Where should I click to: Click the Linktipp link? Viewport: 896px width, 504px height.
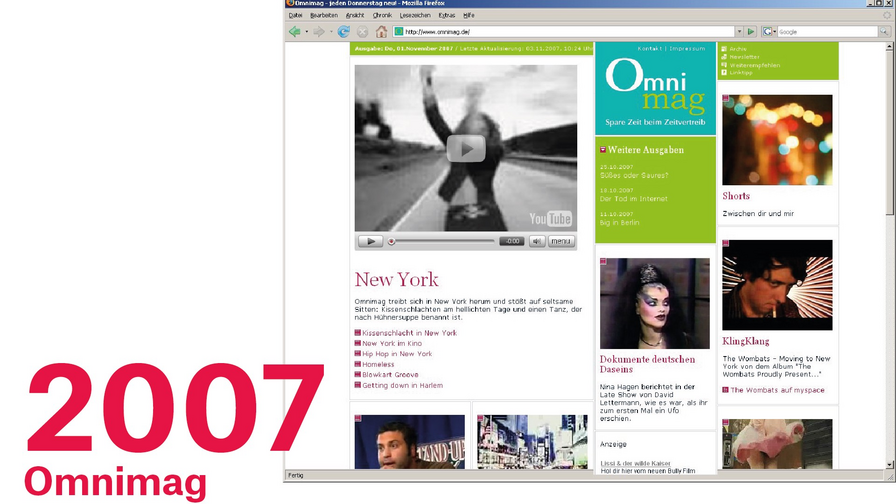coord(741,73)
